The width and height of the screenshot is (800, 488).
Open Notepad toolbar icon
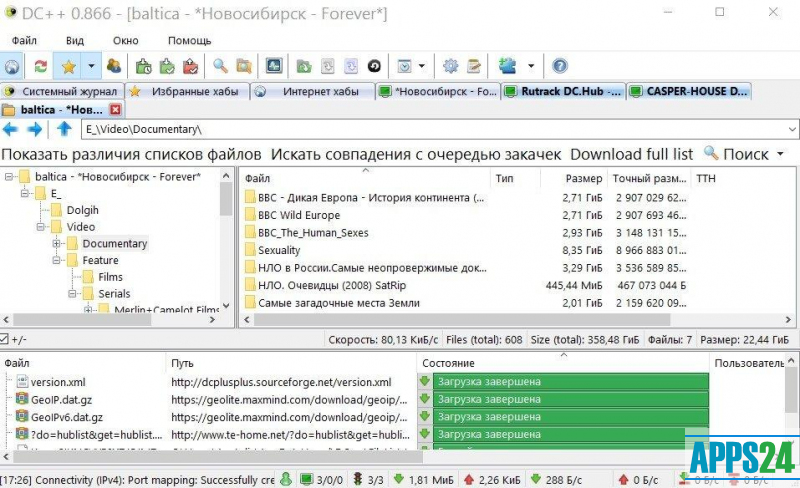click(x=473, y=66)
